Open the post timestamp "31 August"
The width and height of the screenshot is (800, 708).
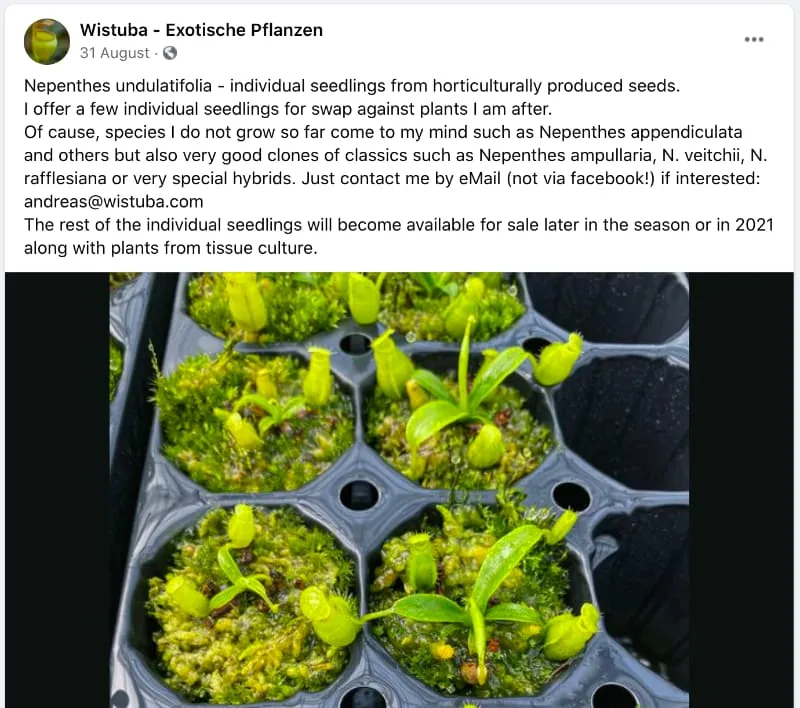115,53
